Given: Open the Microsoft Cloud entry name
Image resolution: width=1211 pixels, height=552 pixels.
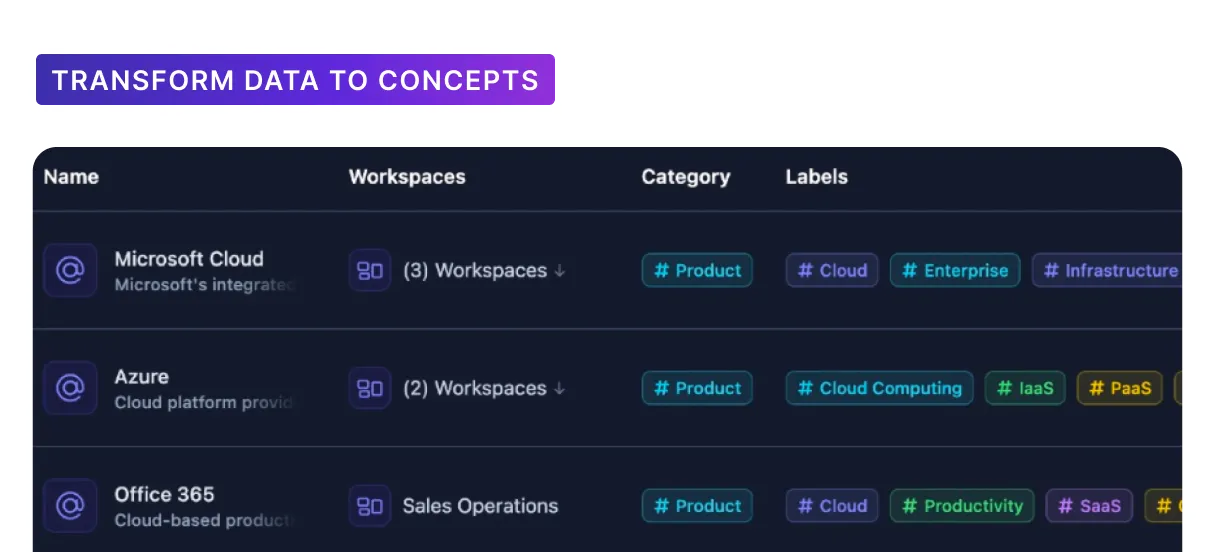Looking at the screenshot, I should [189, 259].
